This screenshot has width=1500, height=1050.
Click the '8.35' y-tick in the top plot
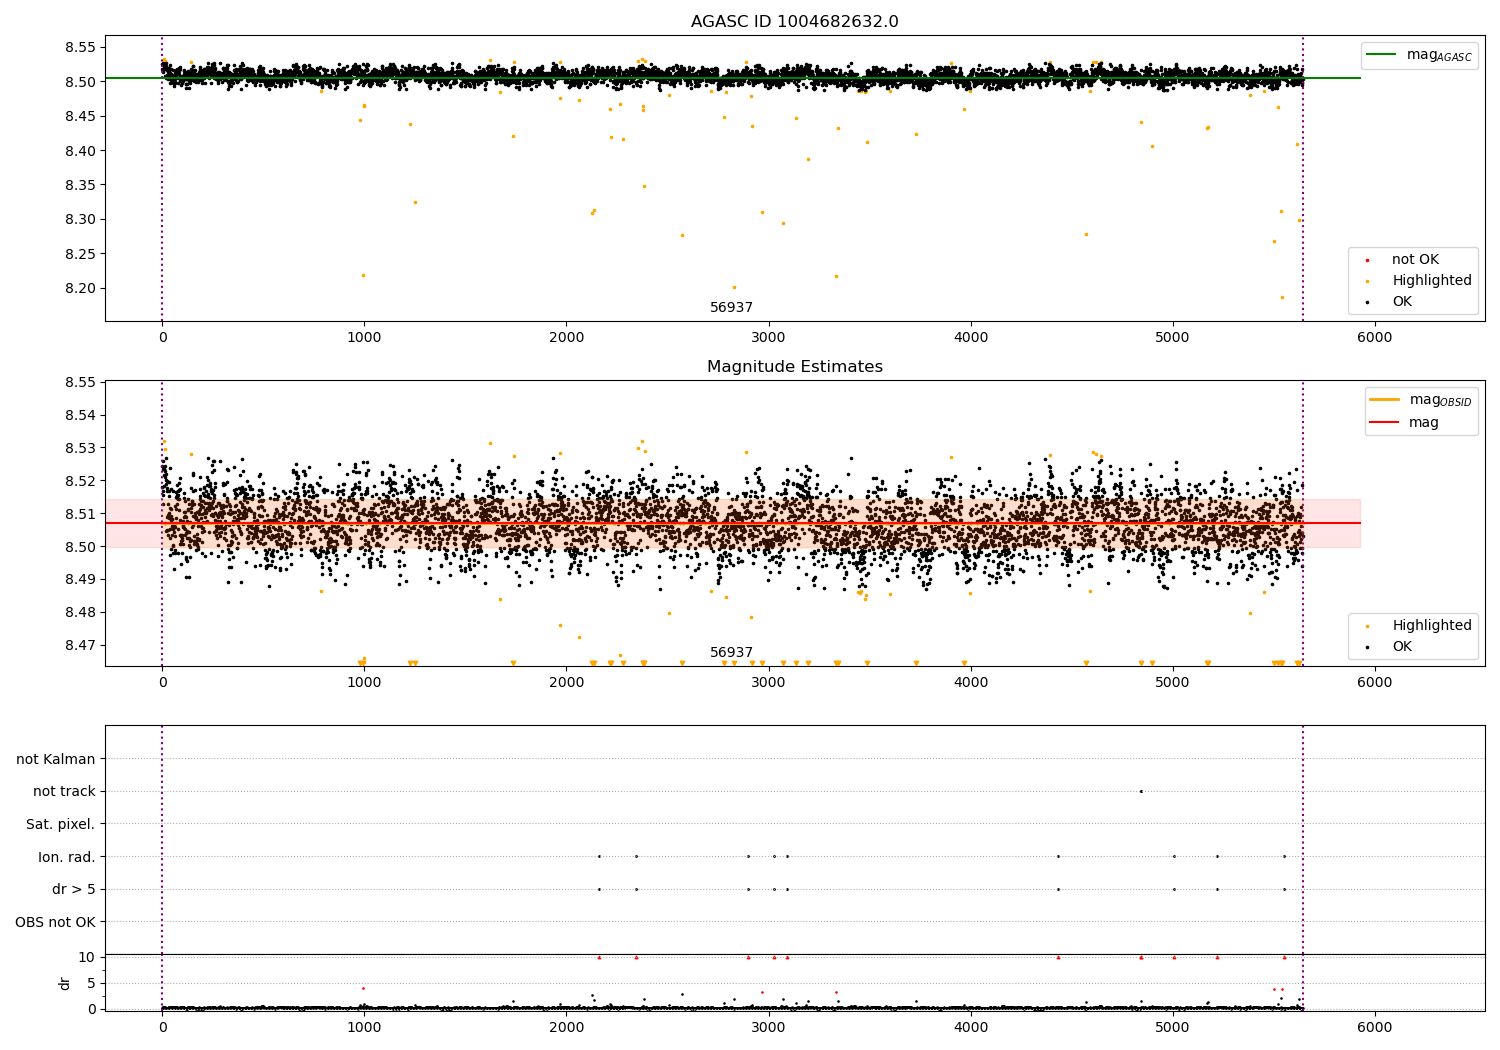coord(79,186)
